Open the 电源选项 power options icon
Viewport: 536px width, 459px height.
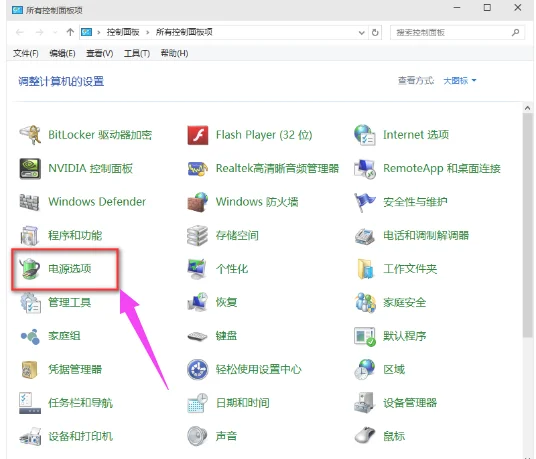(30, 269)
